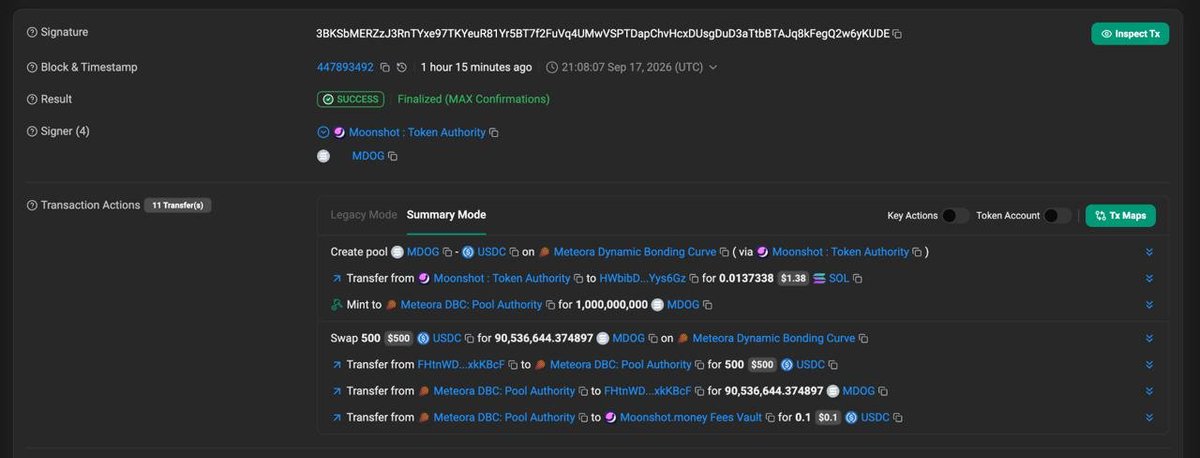The width and height of the screenshot is (1200, 458).
Task: Toggle the Key Actions switch
Action: [956, 215]
